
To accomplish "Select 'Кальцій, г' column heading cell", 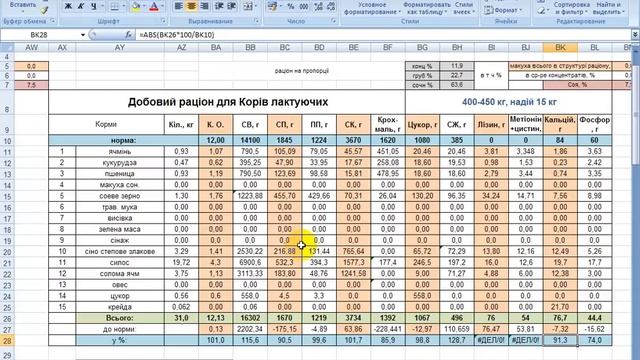I will 560,124.
